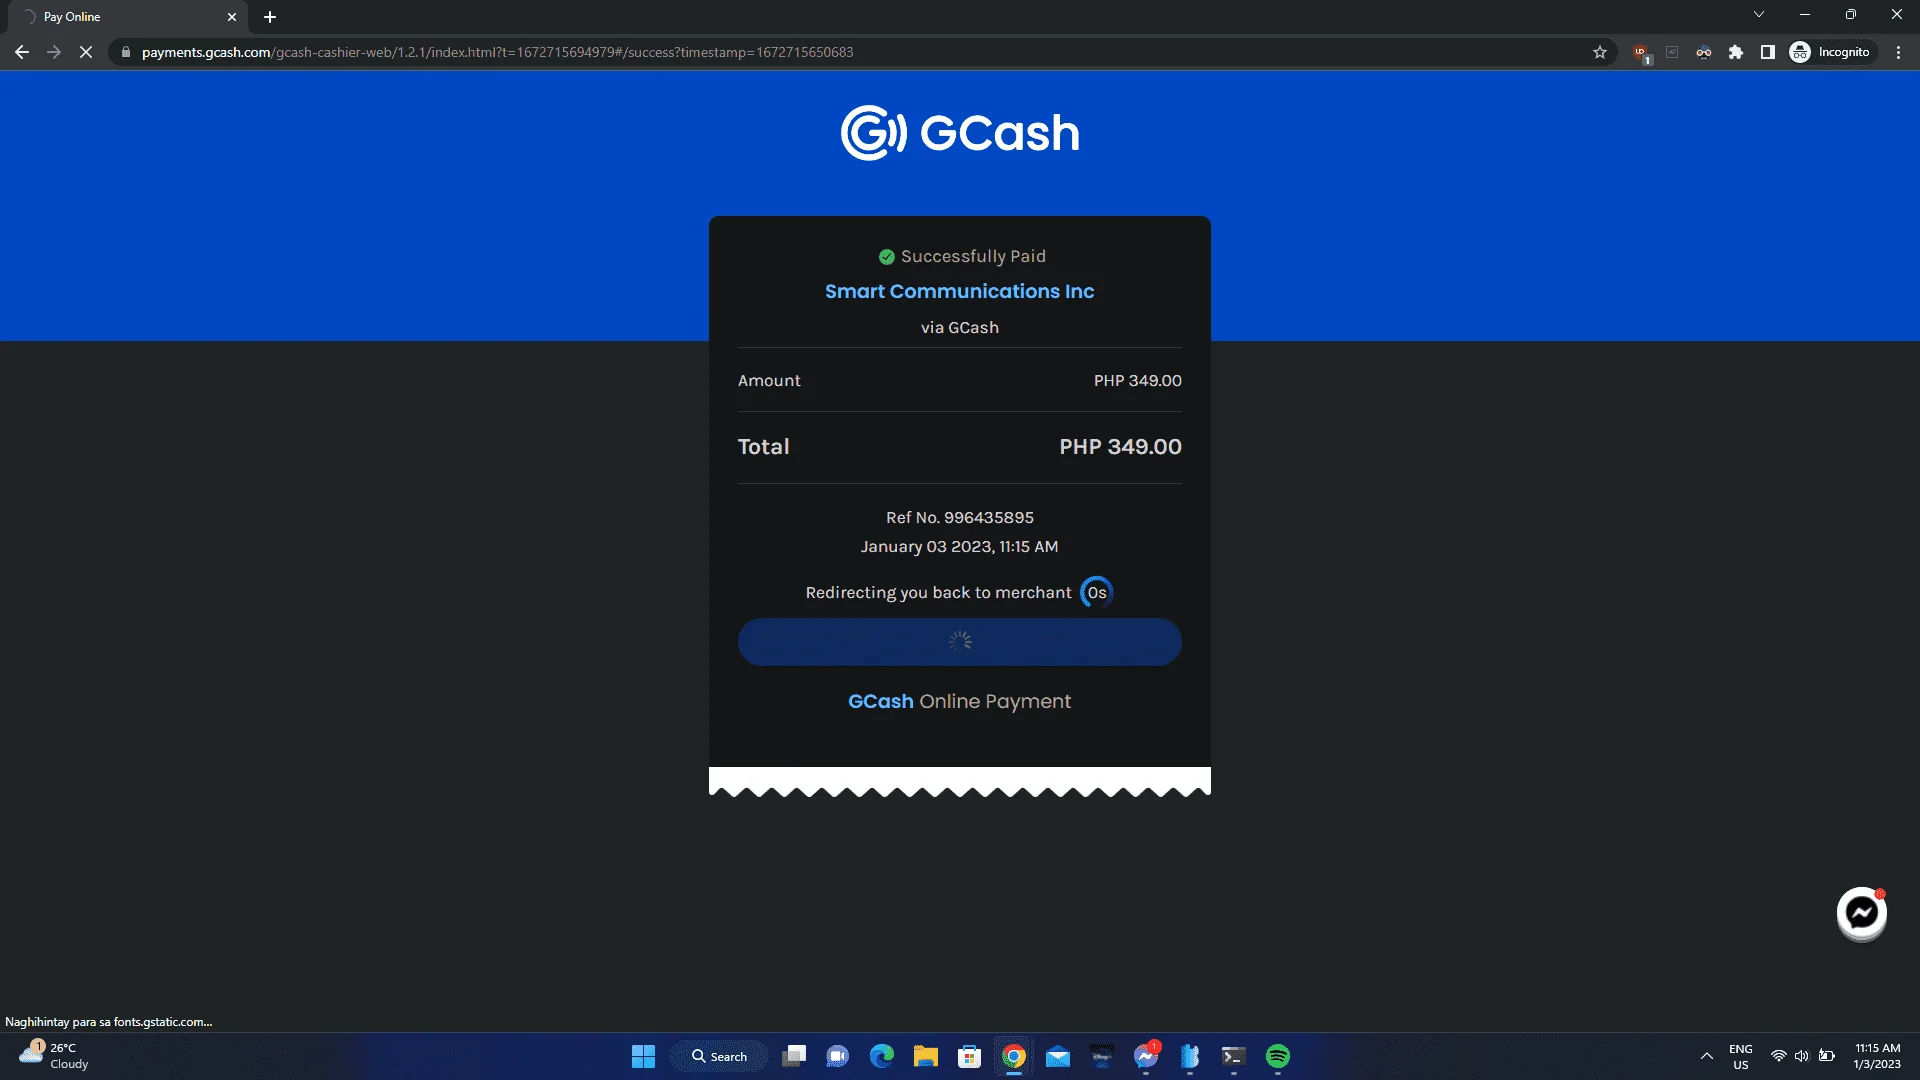Open the Windows Start menu

[x=643, y=1057]
